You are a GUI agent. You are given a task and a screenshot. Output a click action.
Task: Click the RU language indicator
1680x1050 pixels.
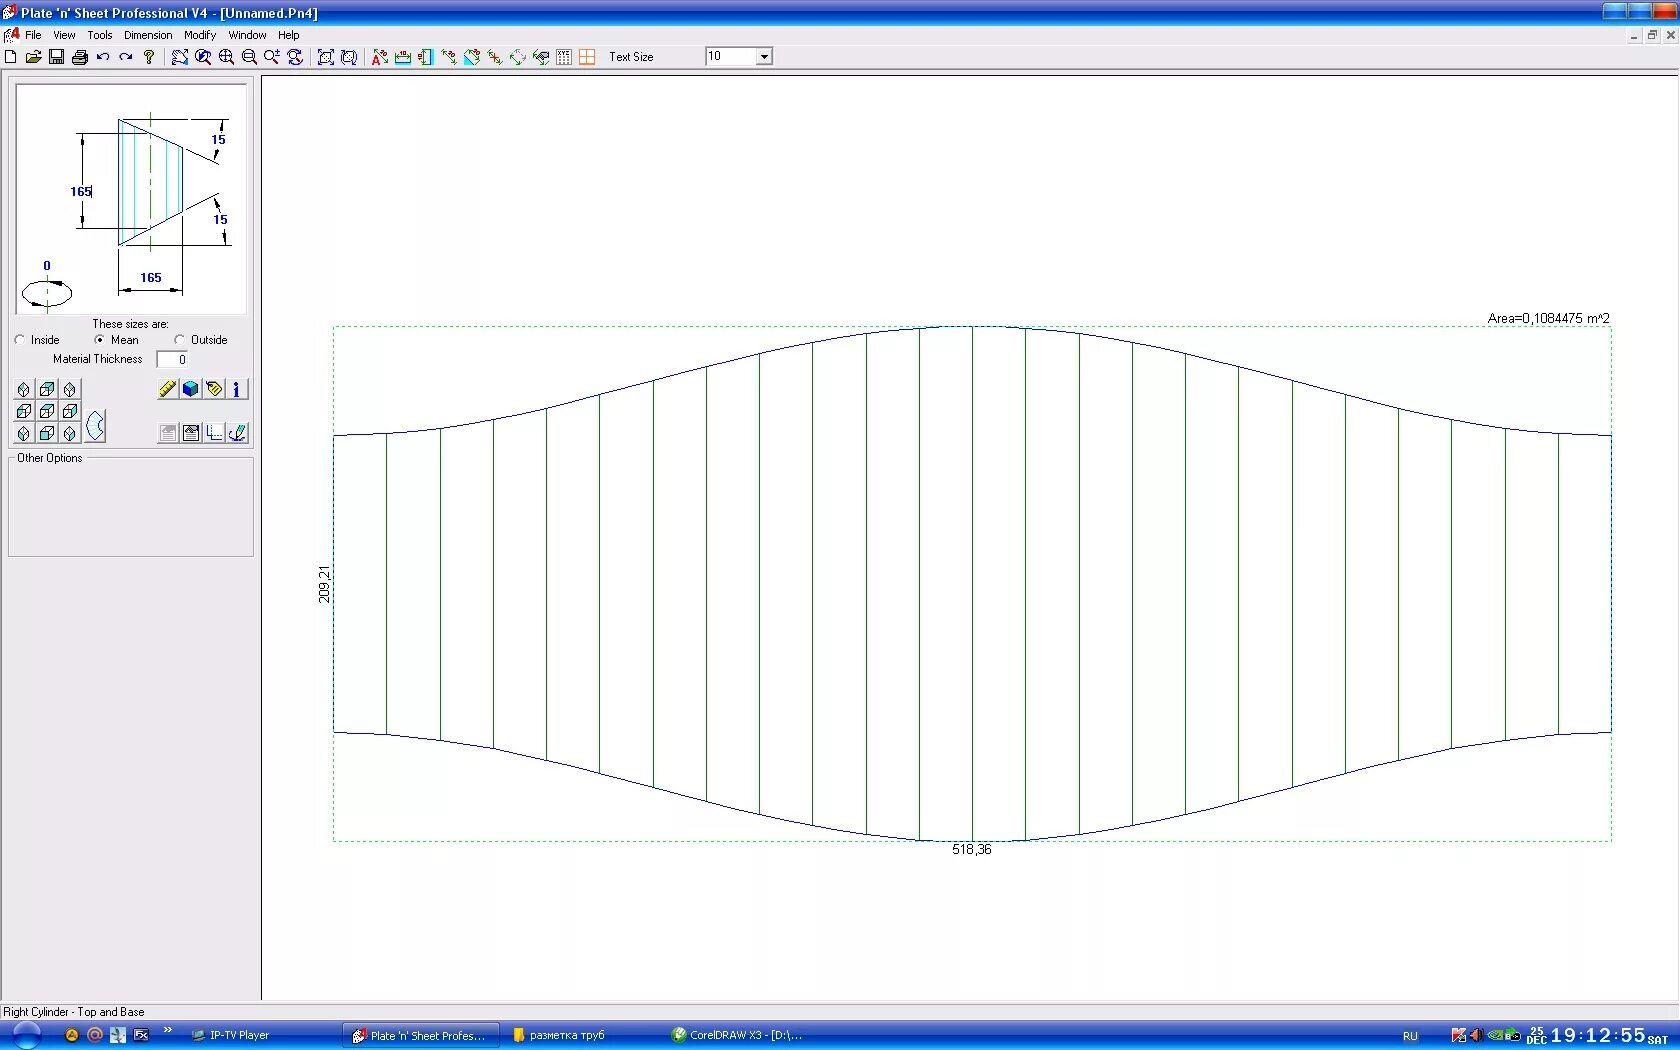[x=1410, y=1036]
